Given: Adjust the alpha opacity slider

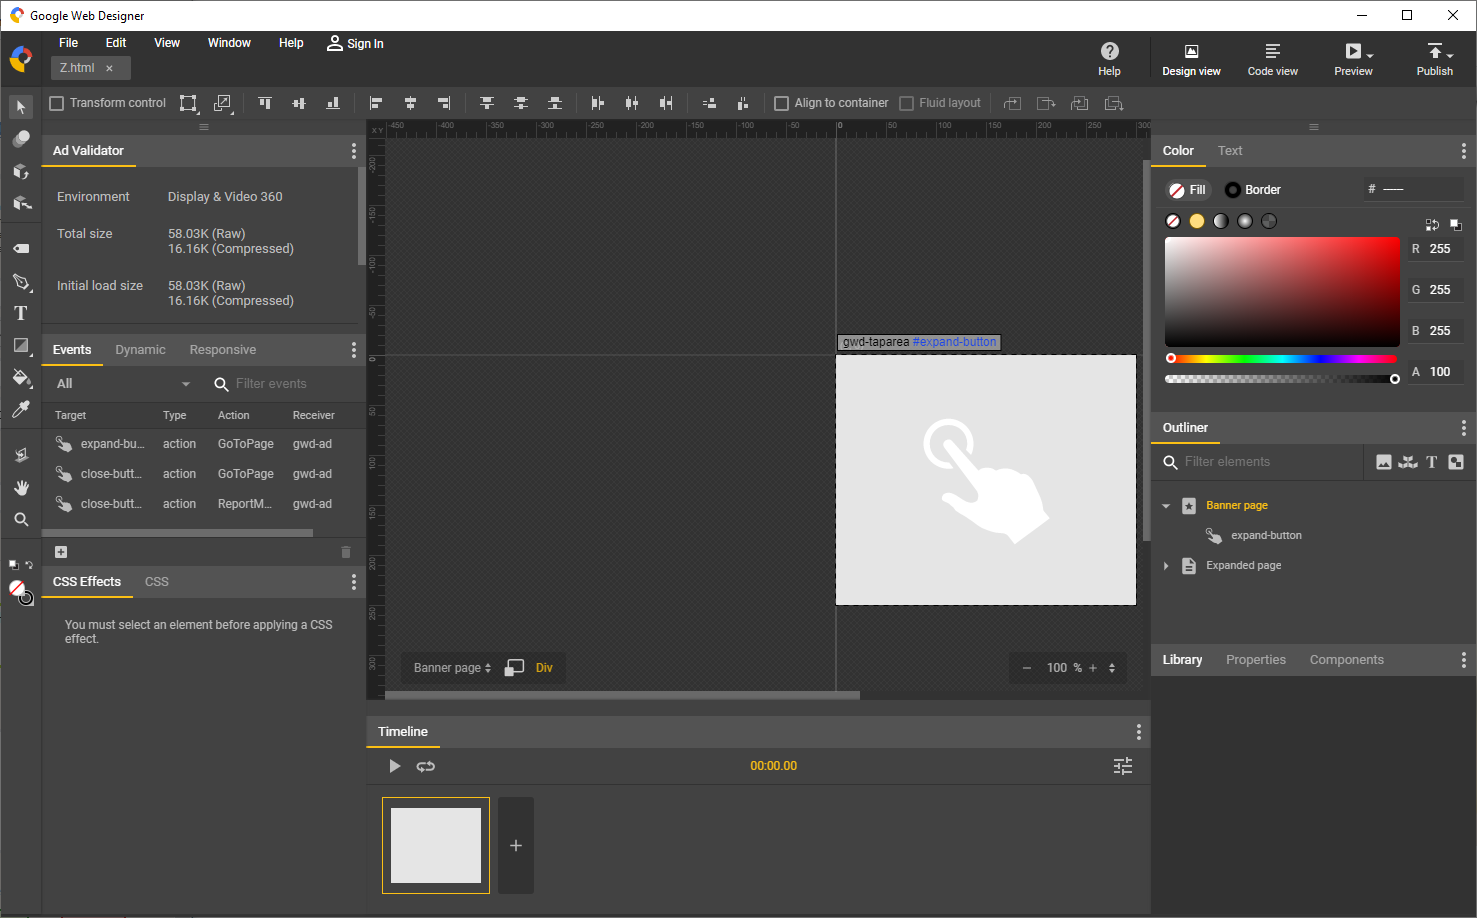Looking at the screenshot, I should click(1282, 379).
